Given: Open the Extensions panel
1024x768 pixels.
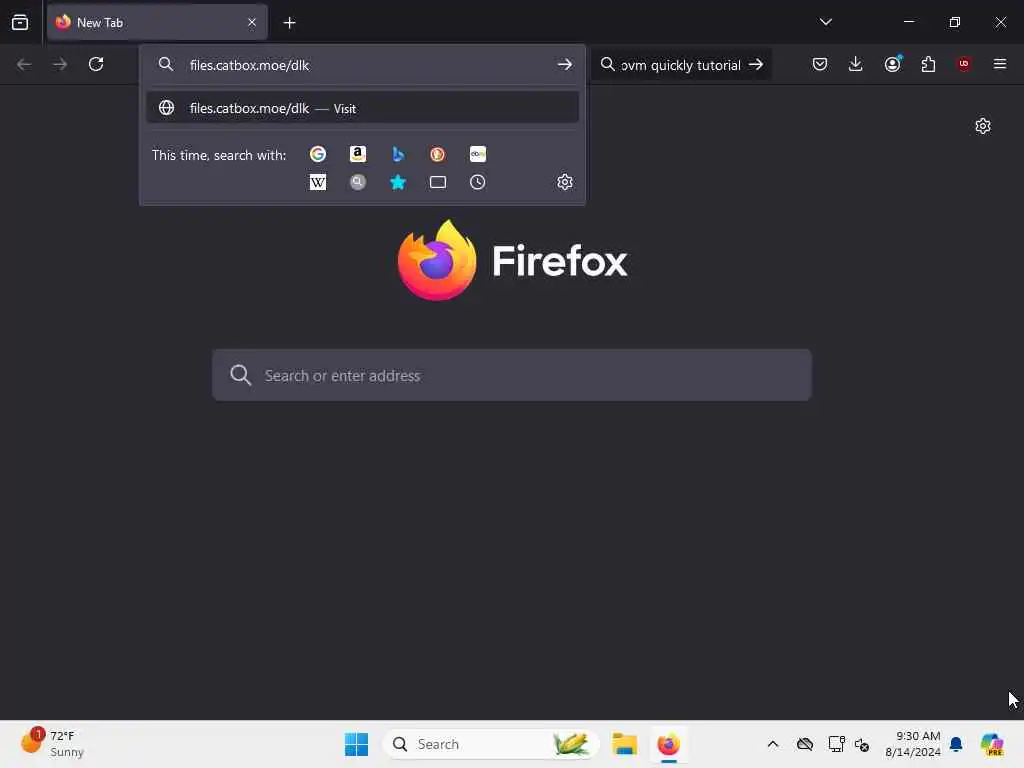Looking at the screenshot, I should [x=928, y=64].
